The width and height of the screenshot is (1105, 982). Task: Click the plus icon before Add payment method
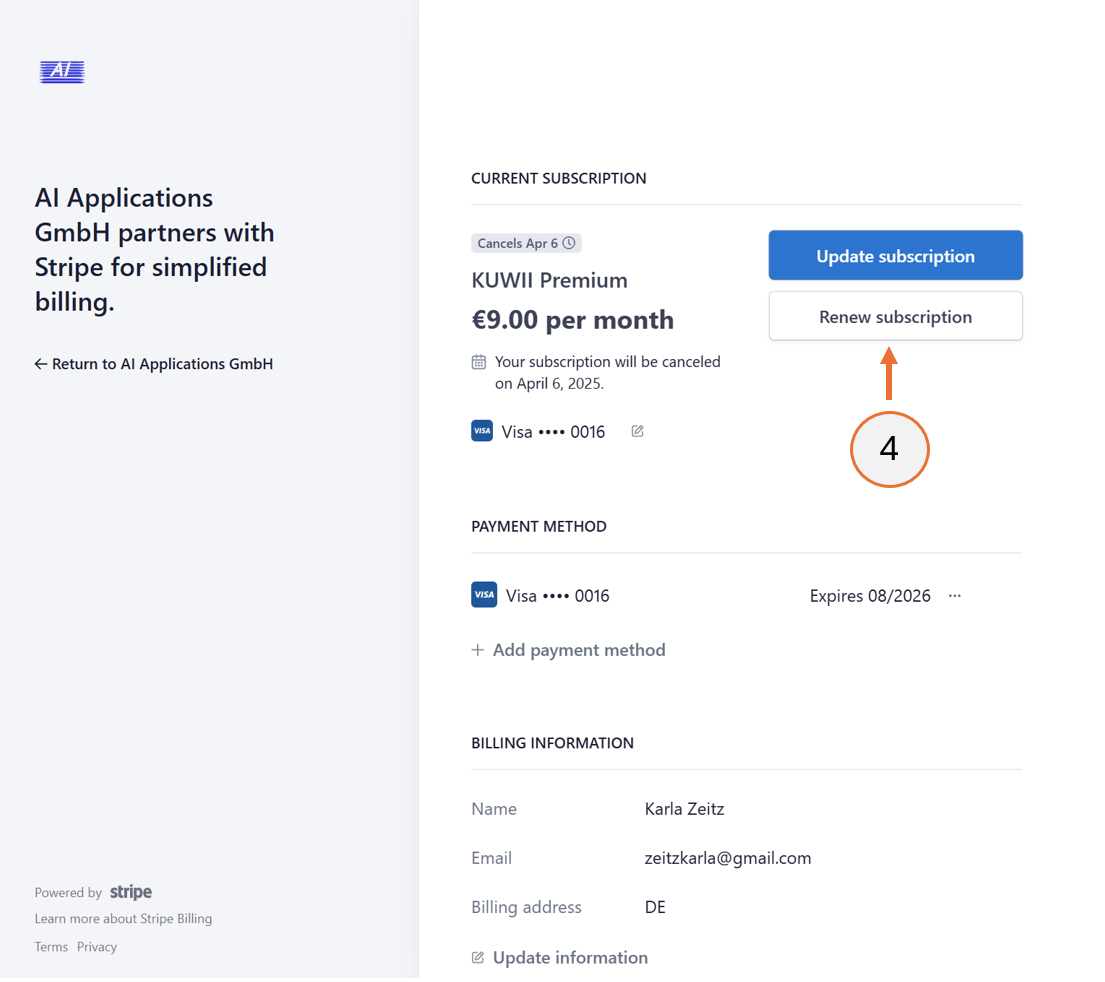point(477,649)
